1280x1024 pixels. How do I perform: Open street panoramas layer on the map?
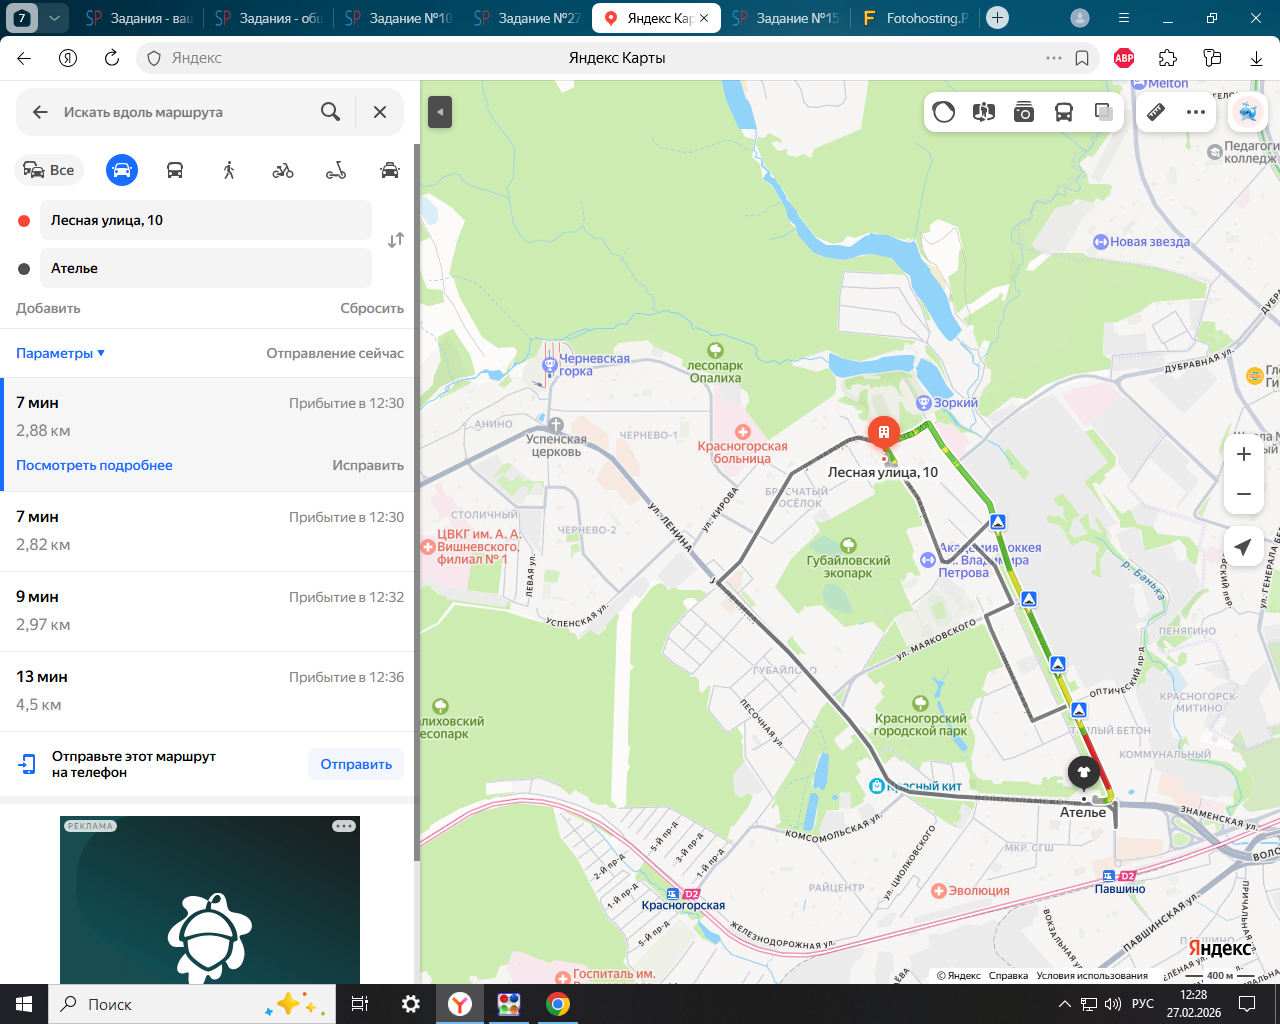point(984,112)
